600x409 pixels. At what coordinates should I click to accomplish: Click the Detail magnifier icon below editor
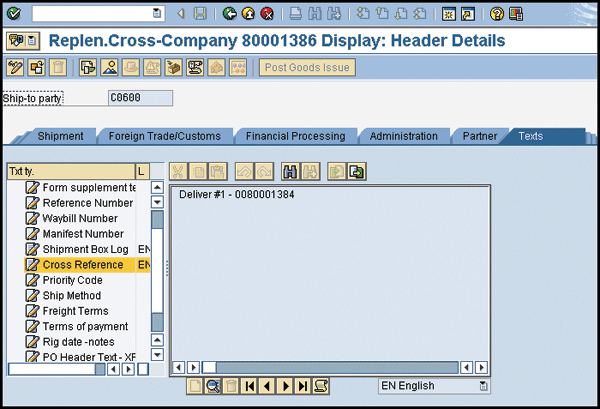click(x=213, y=386)
